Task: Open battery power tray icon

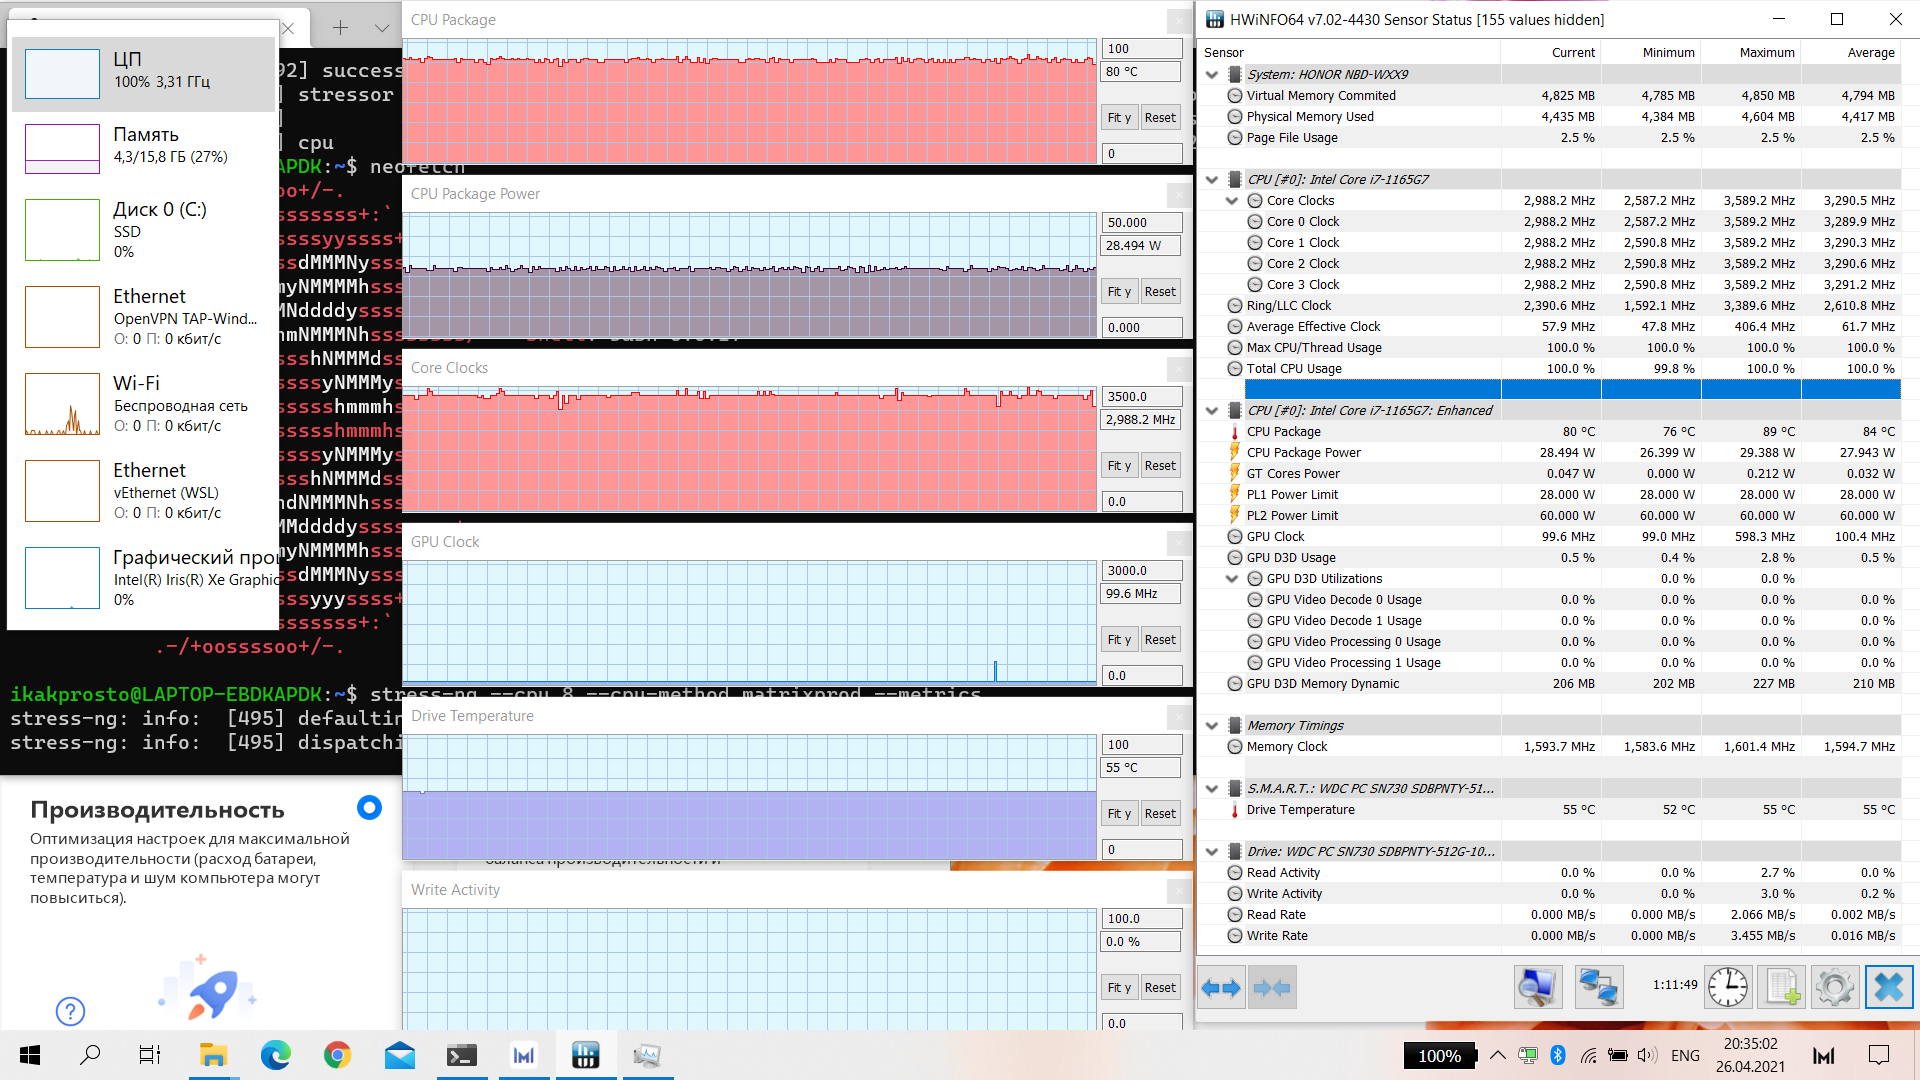Action: [x=1618, y=1055]
